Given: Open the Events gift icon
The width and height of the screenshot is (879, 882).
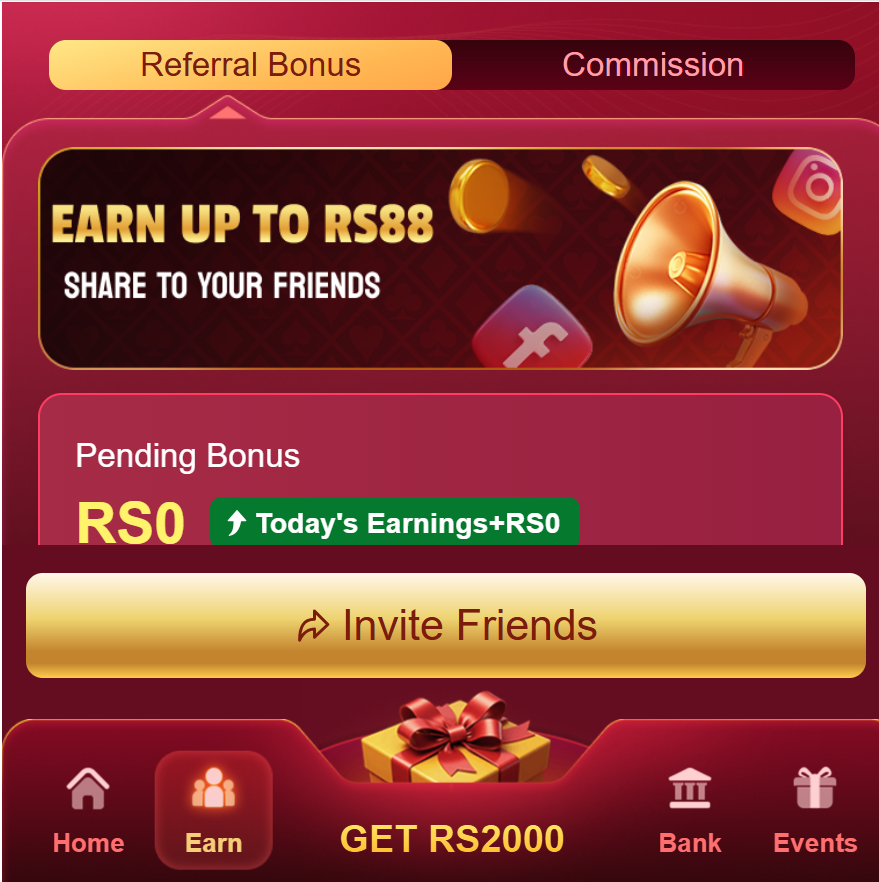Looking at the screenshot, I should pos(815,788).
